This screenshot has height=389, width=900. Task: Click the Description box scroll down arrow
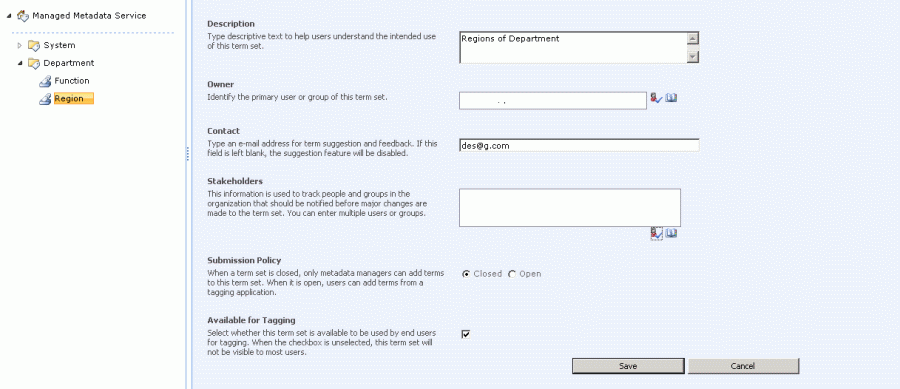[x=693, y=56]
